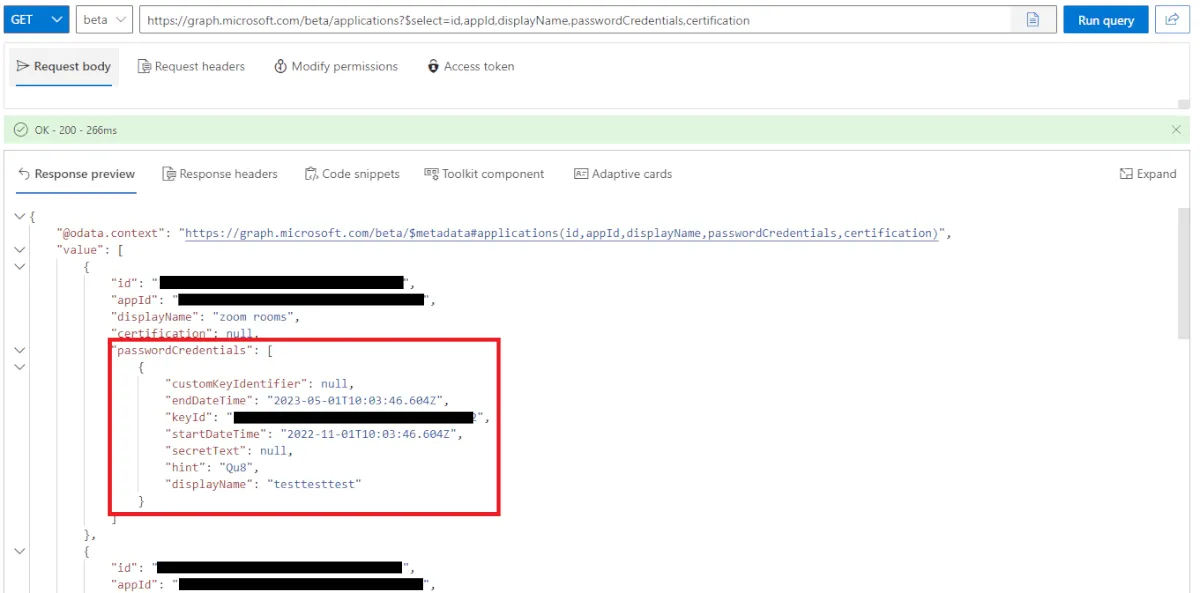Select the Response preview tab
Image resolution: width=1200 pixels, height=593 pixels.
(x=76, y=174)
